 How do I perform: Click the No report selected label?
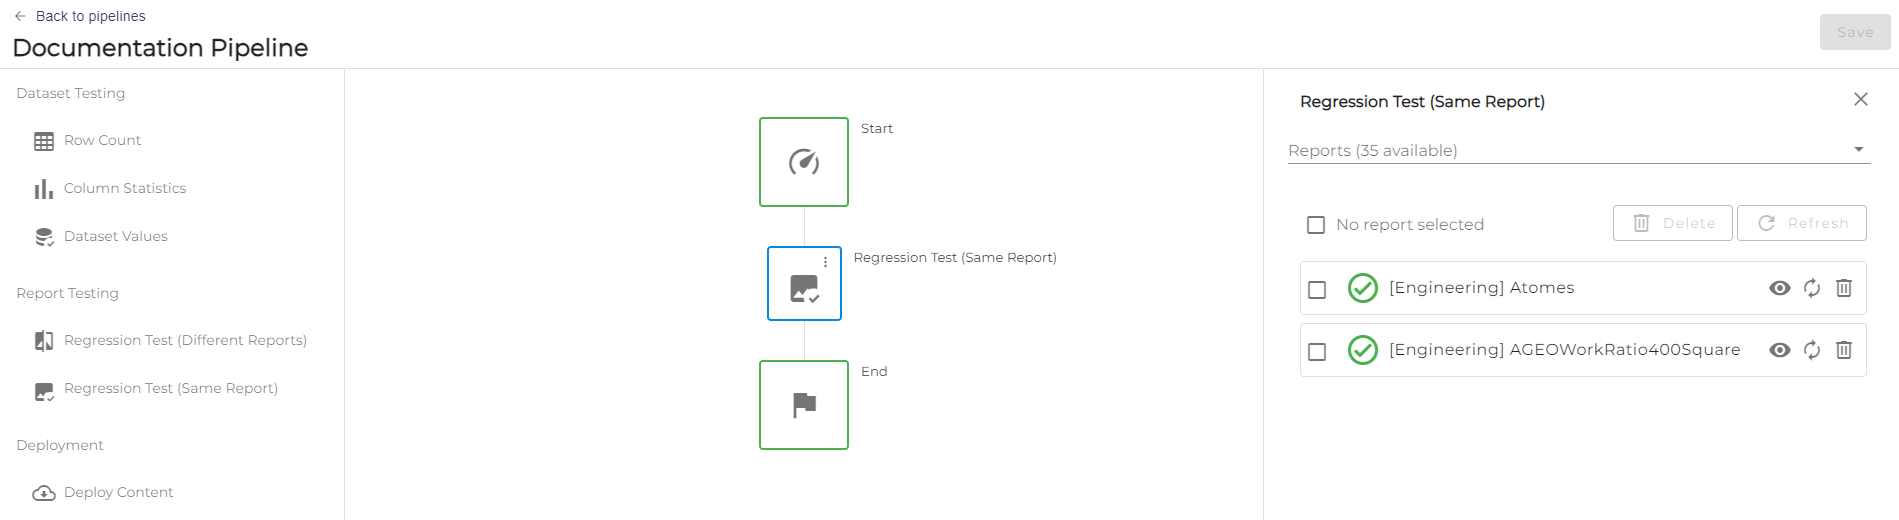1410,225
